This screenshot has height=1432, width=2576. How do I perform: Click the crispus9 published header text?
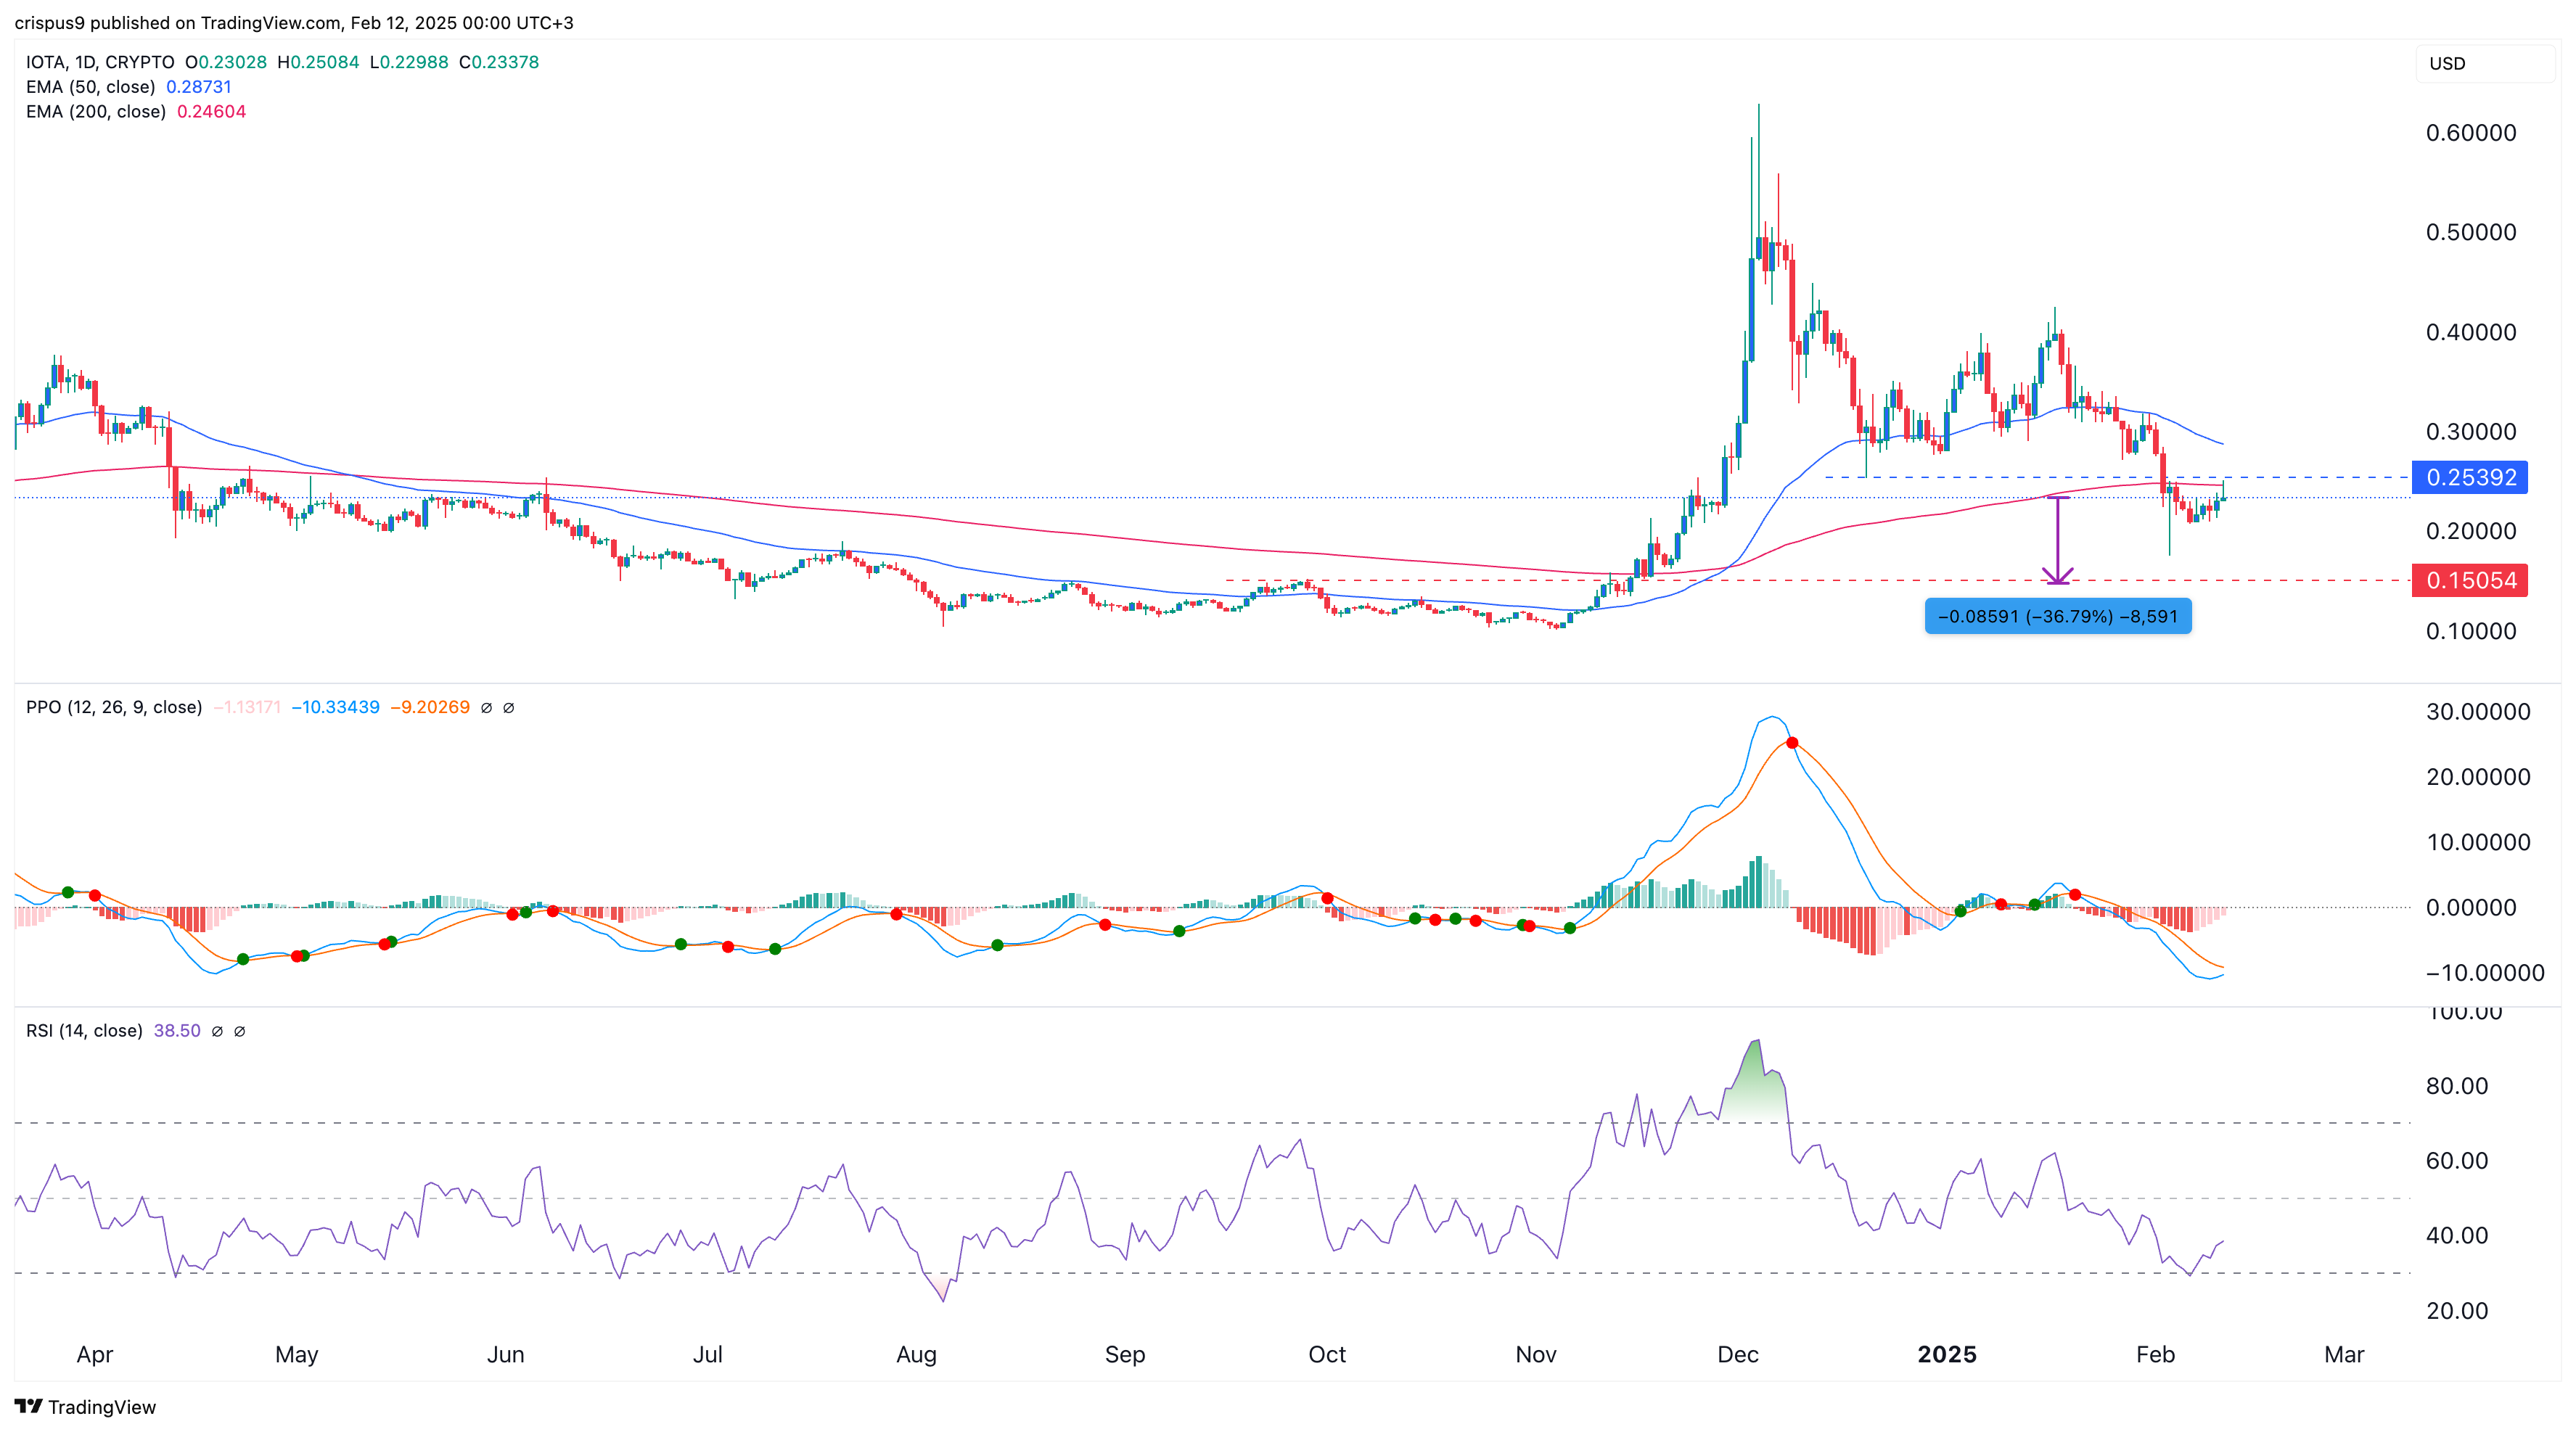(x=294, y=22)
